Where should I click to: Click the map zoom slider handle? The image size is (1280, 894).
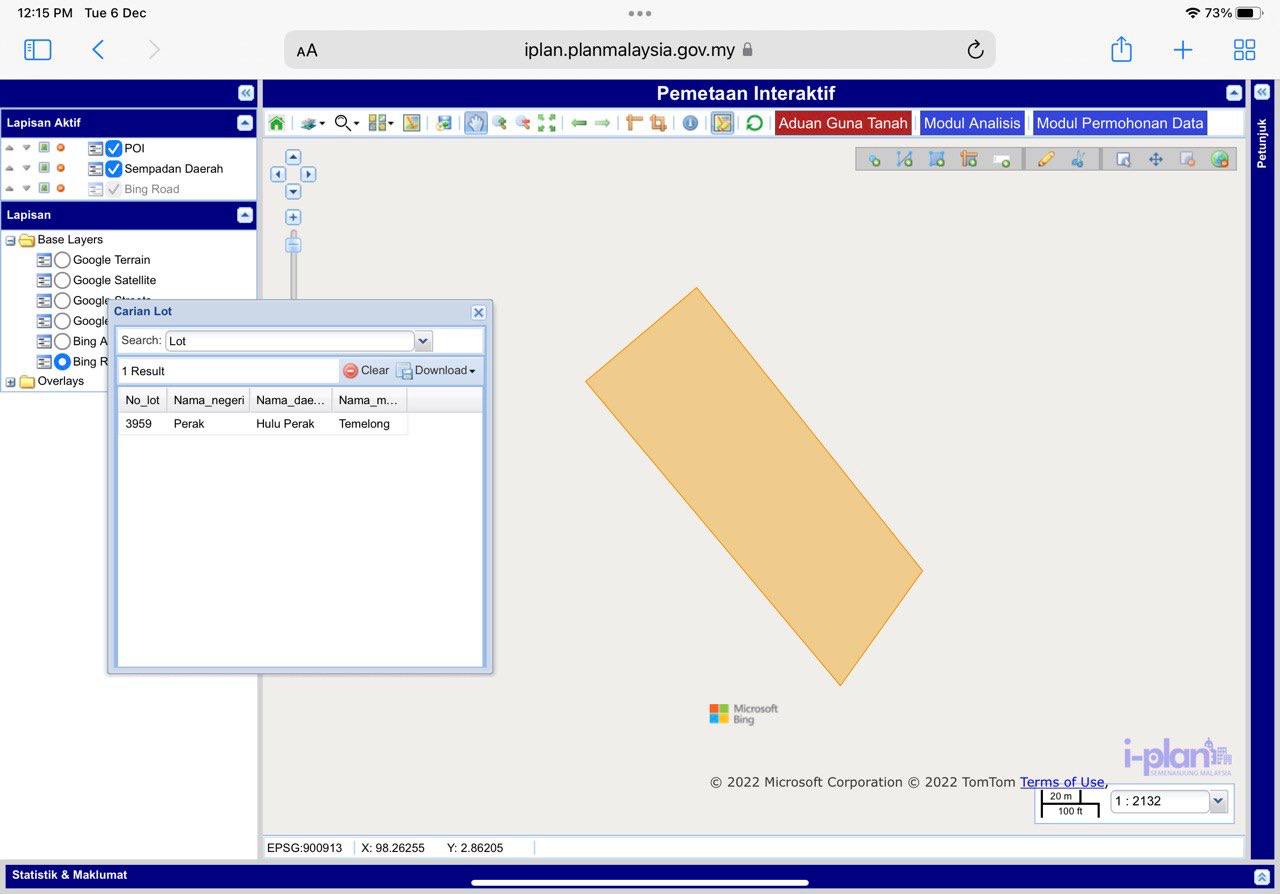(293, 244)
